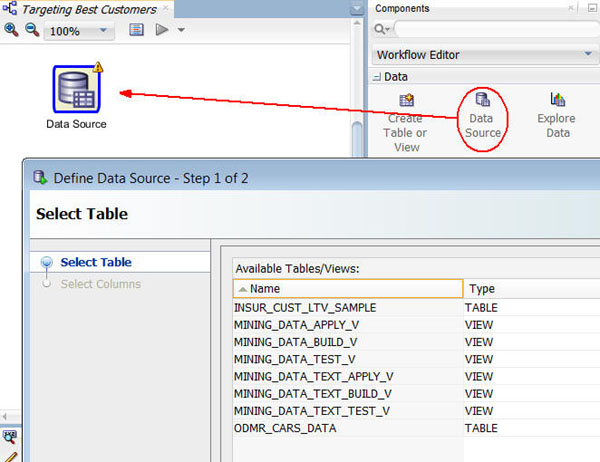Select the MINING_DATA_TEXT_TEST_V view row

coord(416,411)
